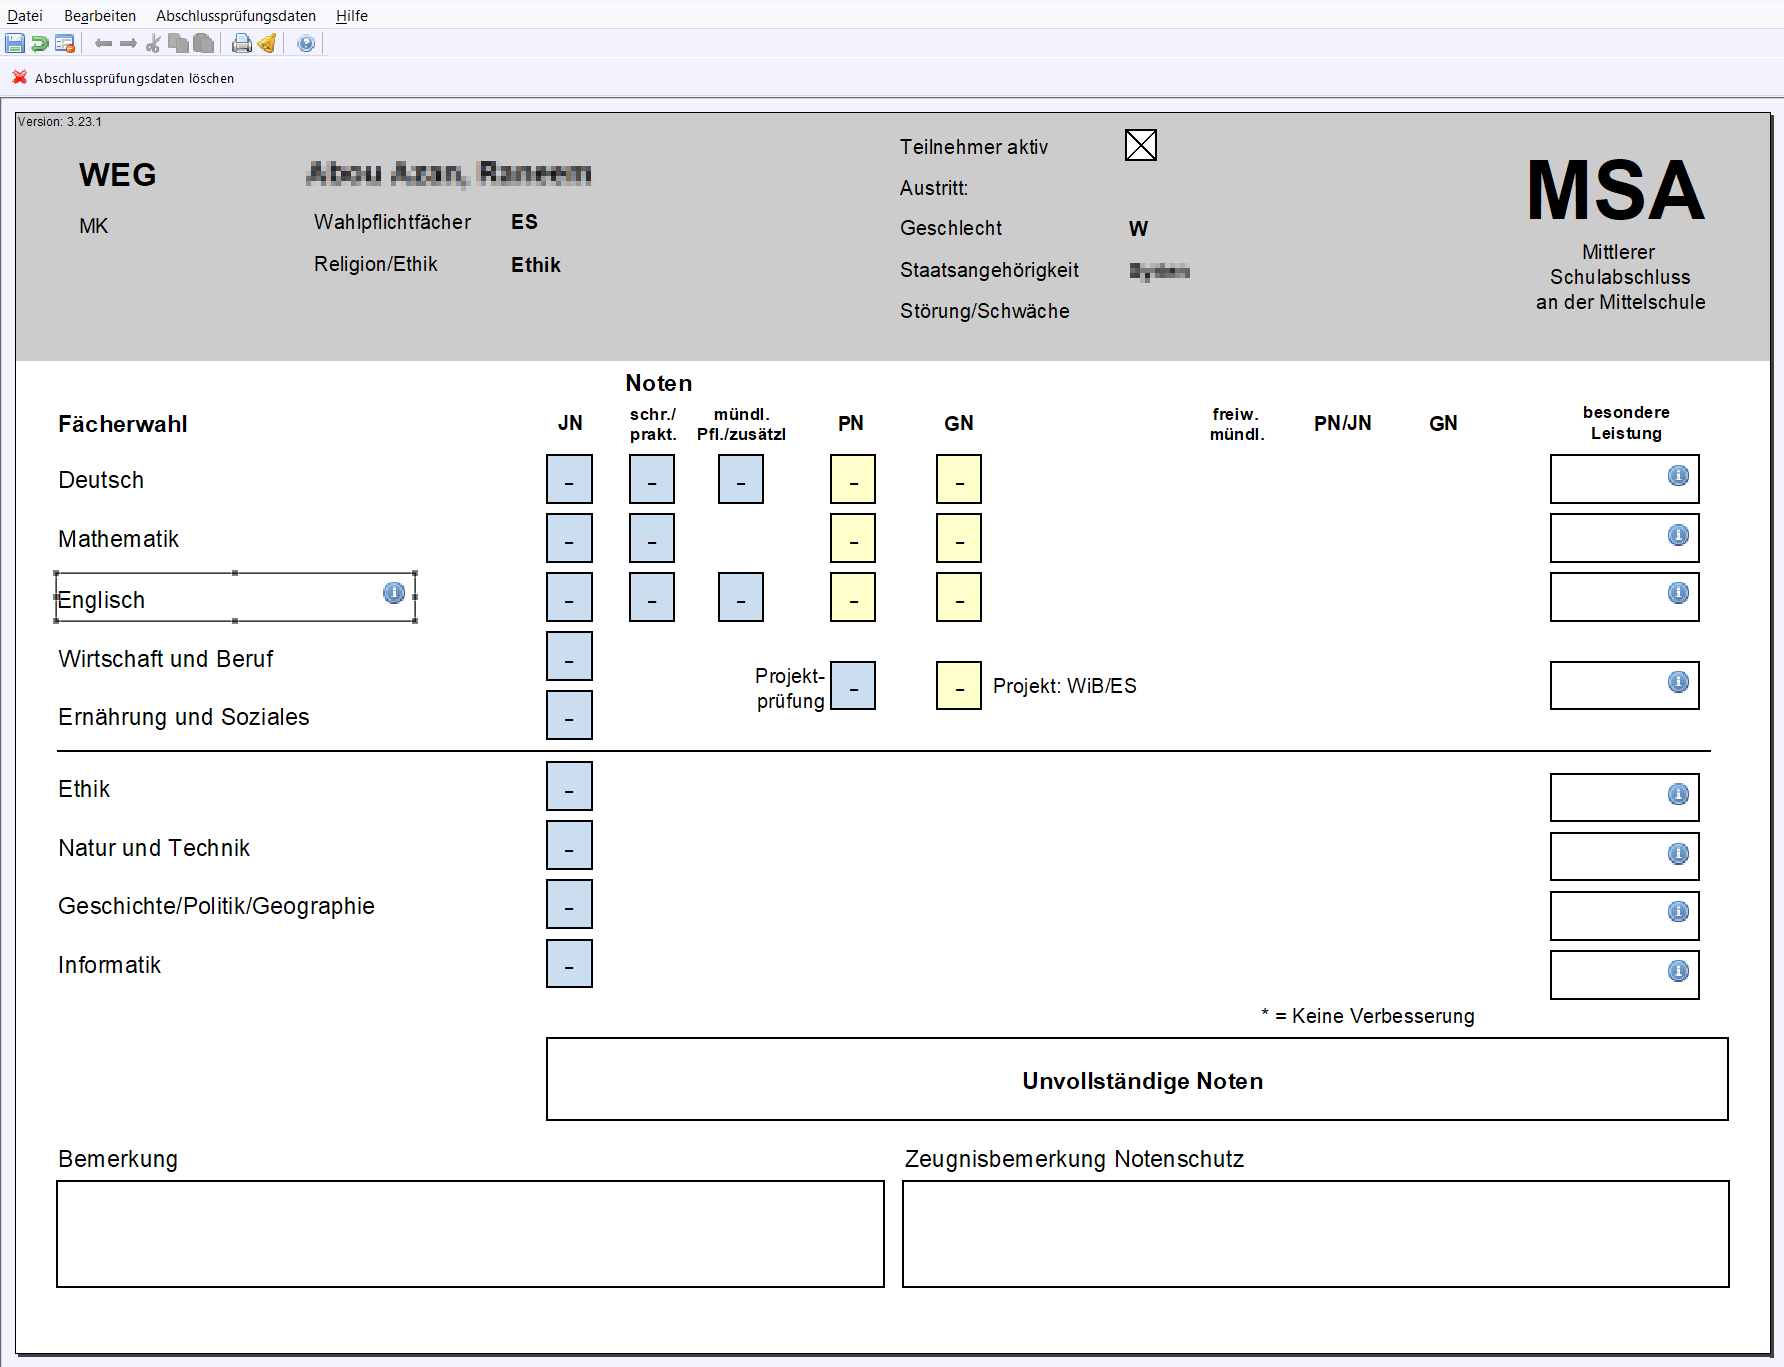Click the Wahlpflichtfächer value ES

(x=524, y=222)
